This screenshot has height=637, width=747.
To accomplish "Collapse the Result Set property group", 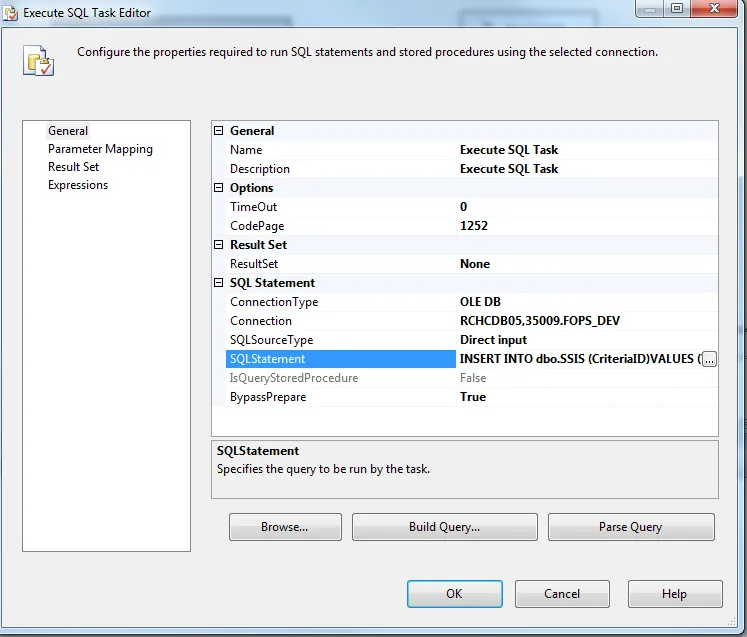I will coord(219,245).
